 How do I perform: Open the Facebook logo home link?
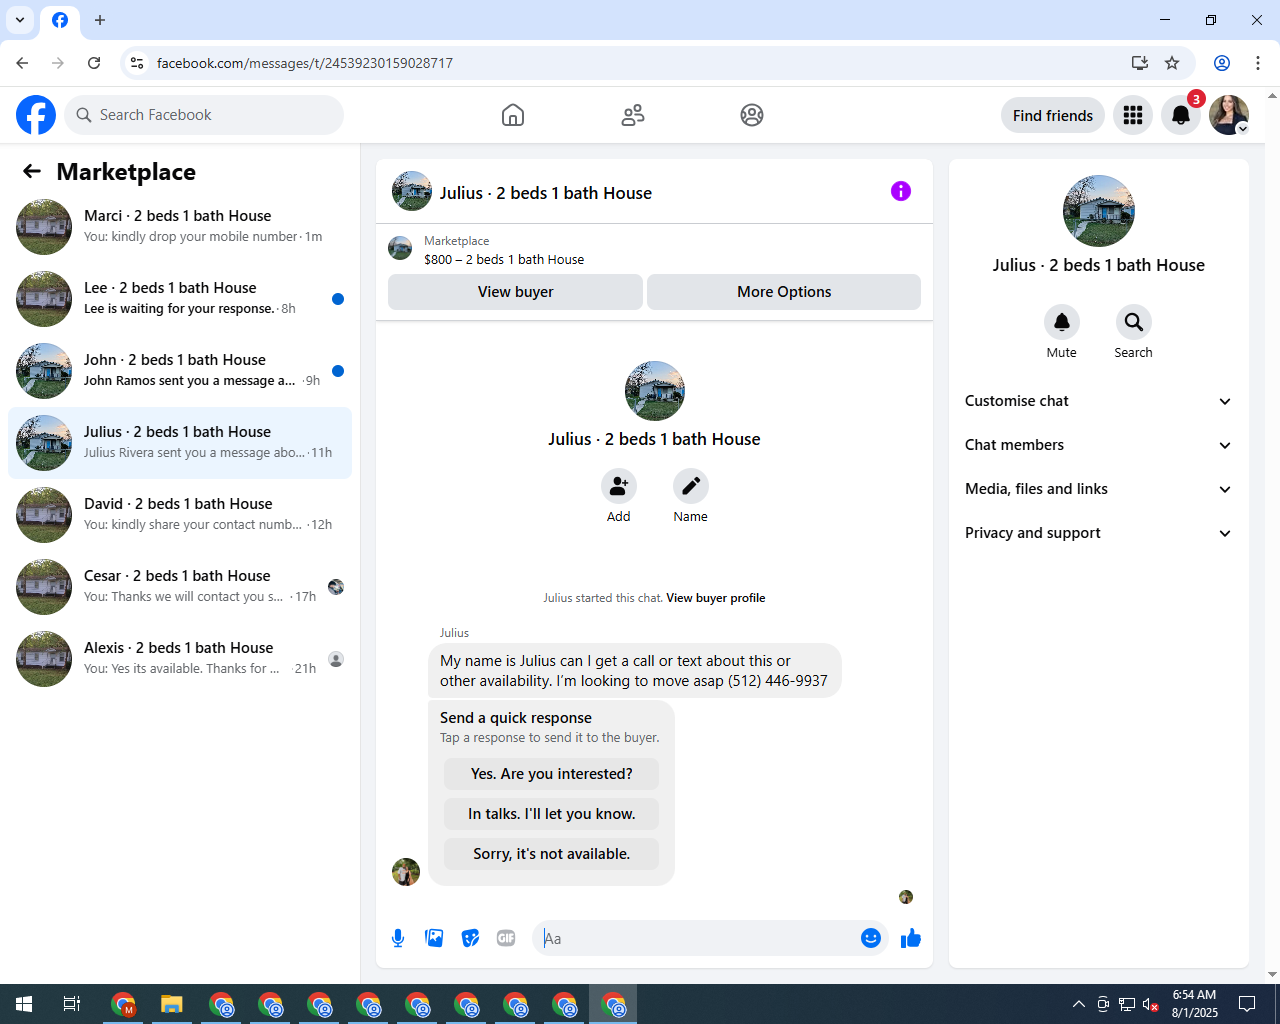click(x=36, y=115)
